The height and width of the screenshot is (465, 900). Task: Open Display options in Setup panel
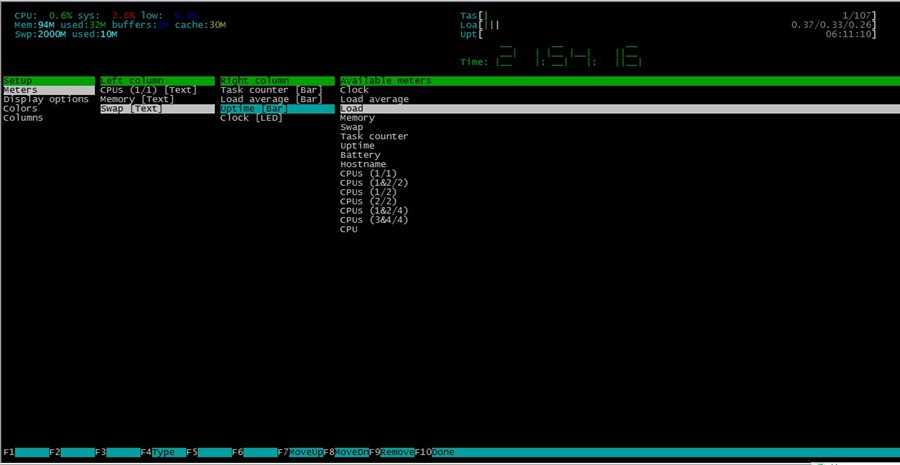[x=46, y=99]
